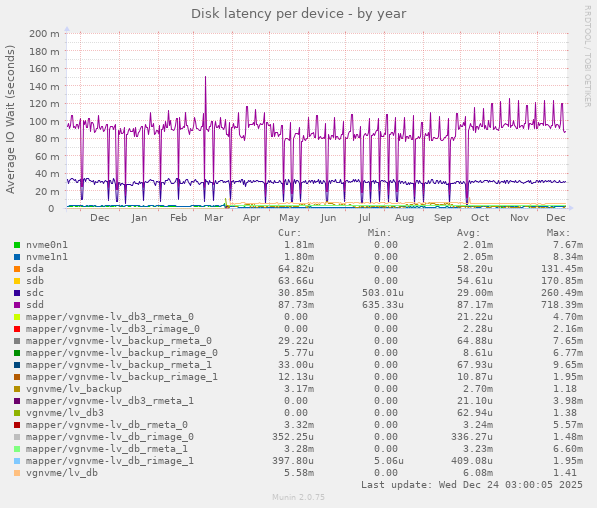Click the 200 m y-axis tick label

tap(44, 34)
